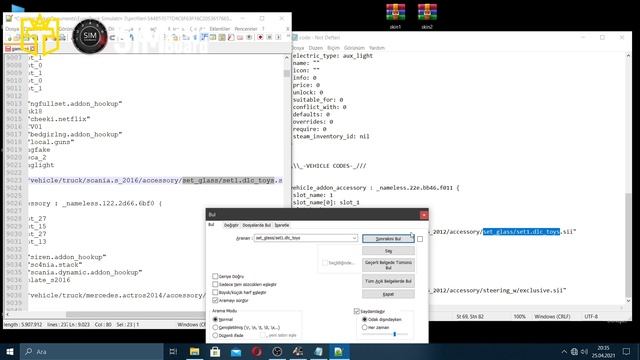
Task: Tick the checkbox beside Sonrakini Bul
Action: [420, 239]
